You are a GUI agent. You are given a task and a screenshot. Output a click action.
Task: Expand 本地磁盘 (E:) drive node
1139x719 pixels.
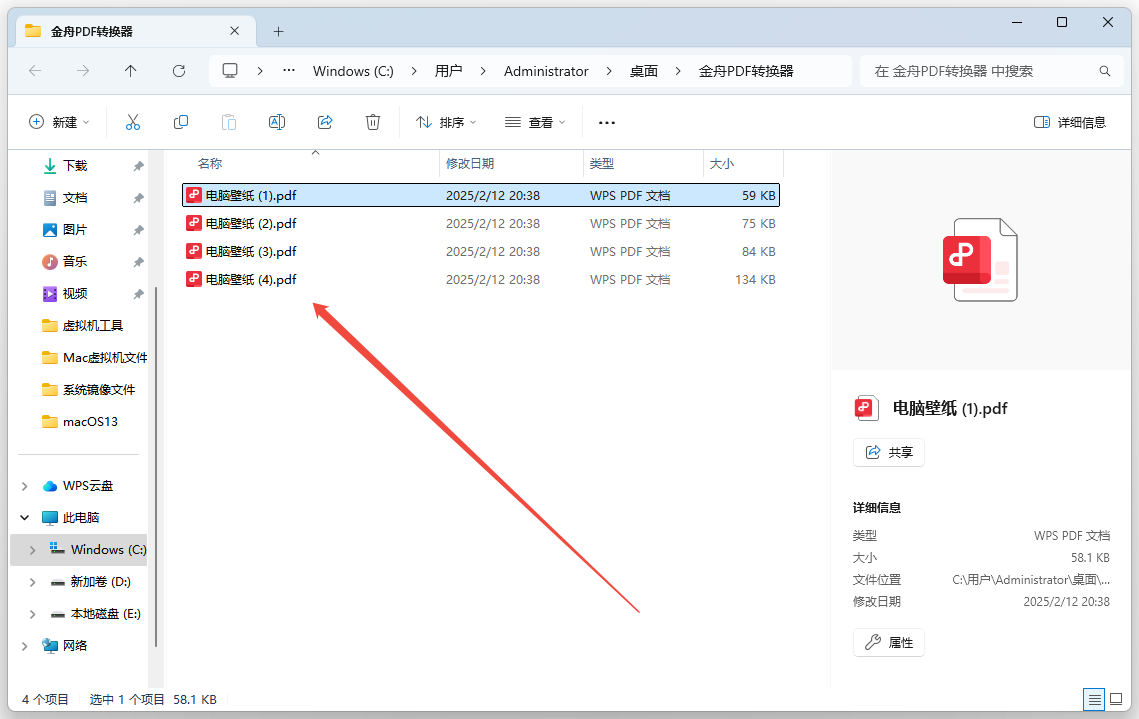pos(33,614)
